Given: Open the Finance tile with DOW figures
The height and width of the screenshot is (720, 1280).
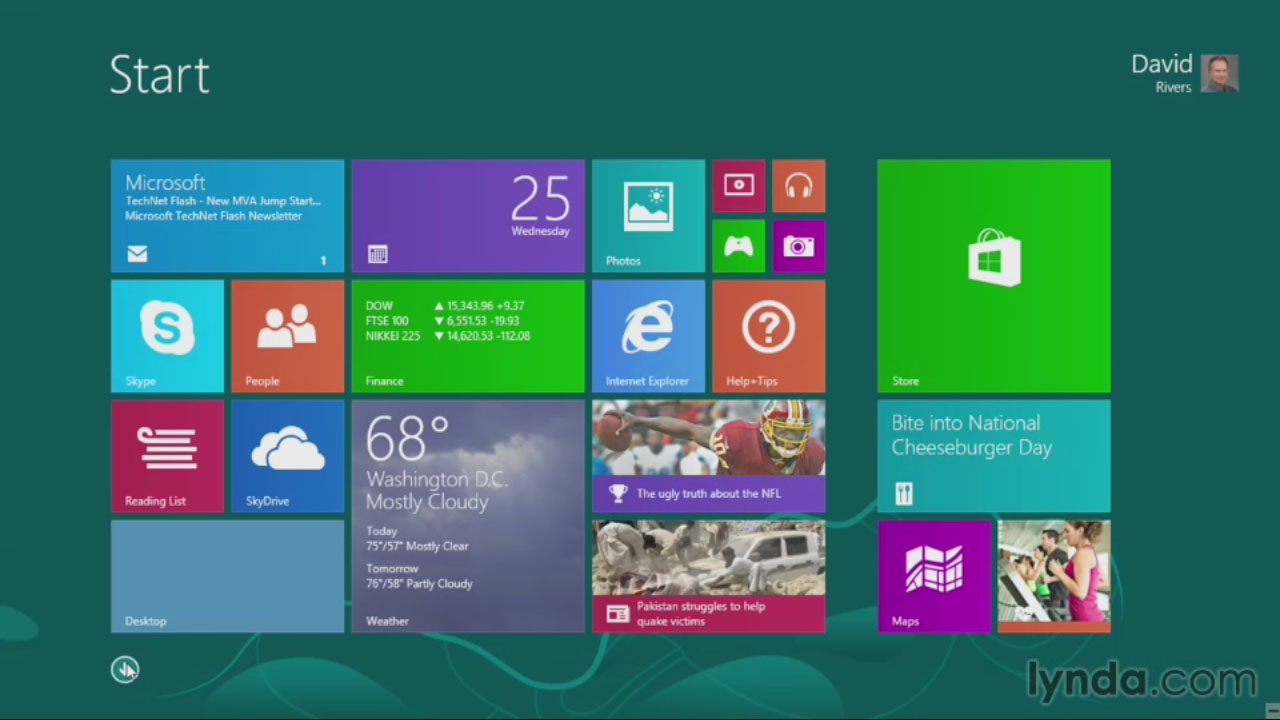Looking at the screenshot, I should 467,335.
